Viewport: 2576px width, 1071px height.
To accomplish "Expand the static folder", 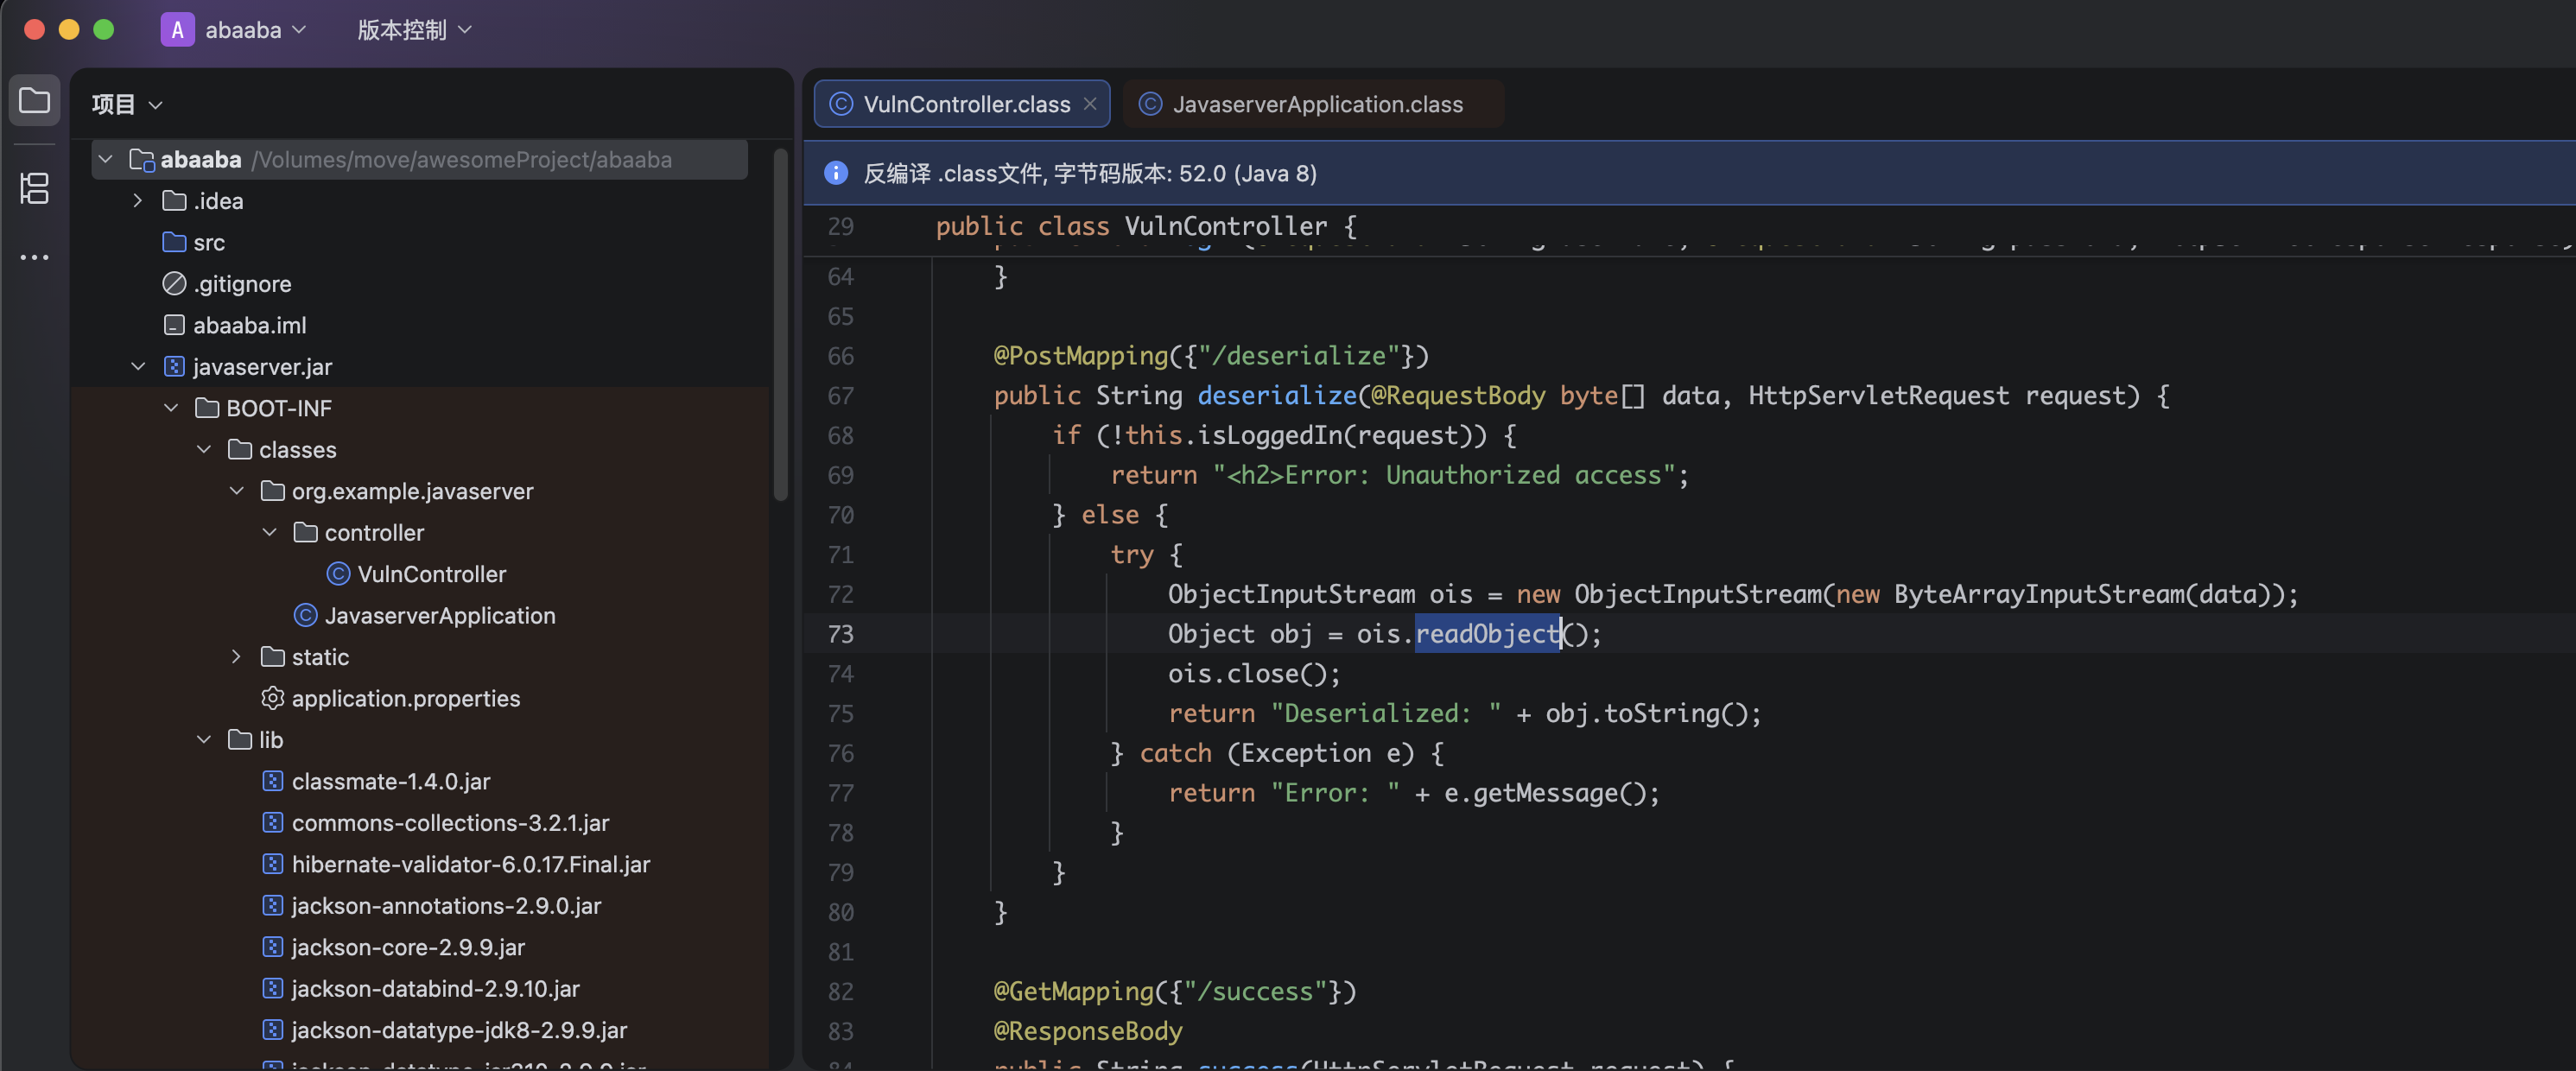I will (236, 657).
